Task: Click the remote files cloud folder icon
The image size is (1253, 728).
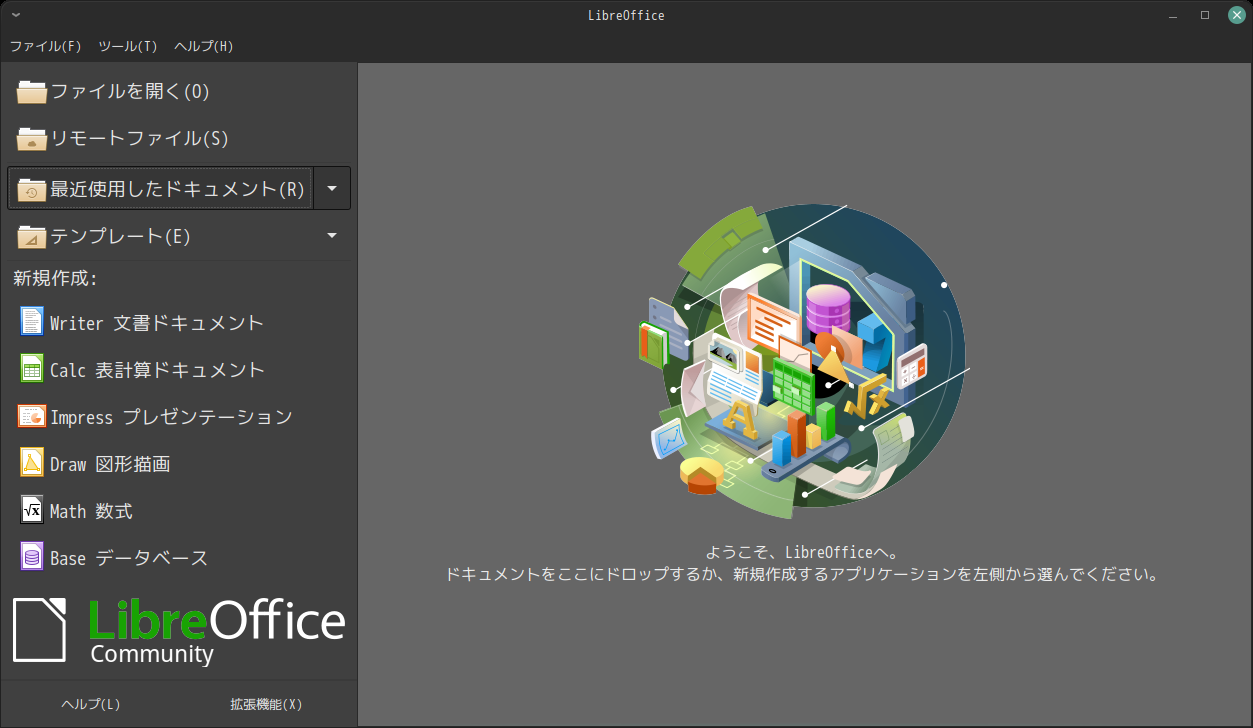Action: (32, 139)
